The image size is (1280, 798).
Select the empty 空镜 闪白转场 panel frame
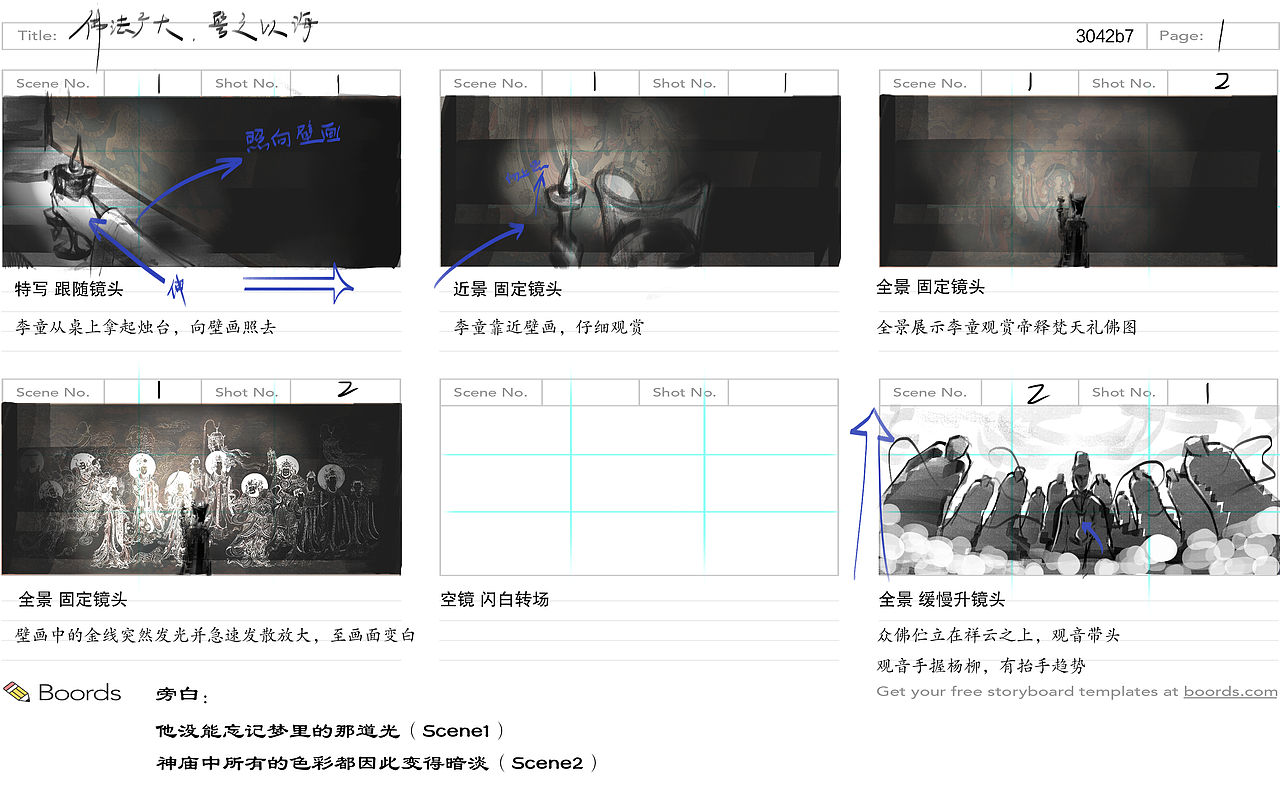[x=640, y=490]
